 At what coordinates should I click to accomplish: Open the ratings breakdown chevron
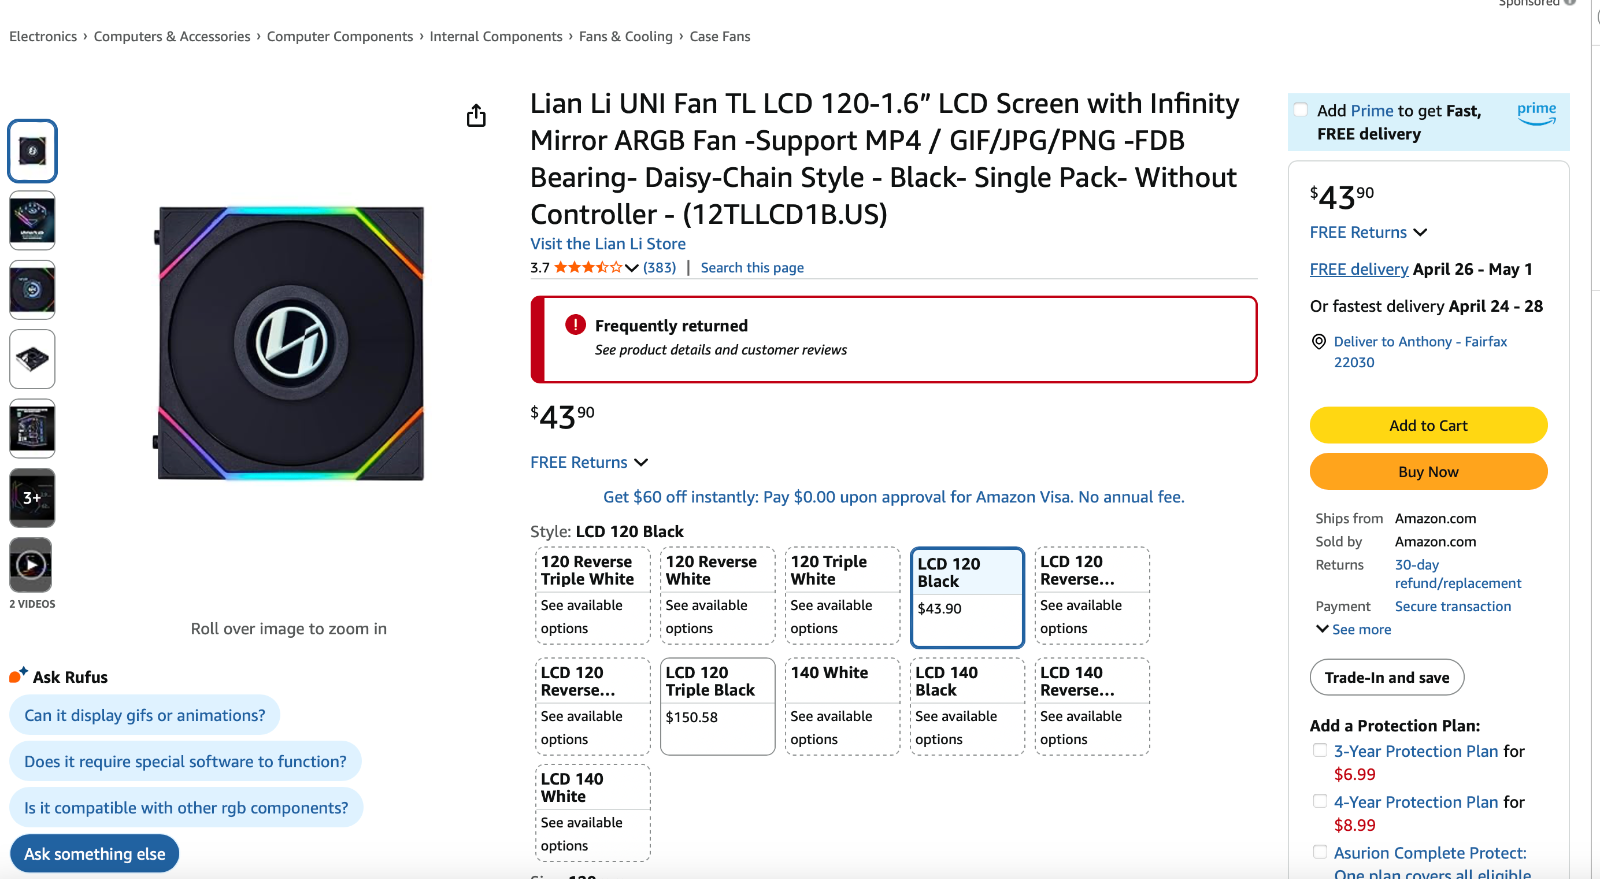coord(632,268)
